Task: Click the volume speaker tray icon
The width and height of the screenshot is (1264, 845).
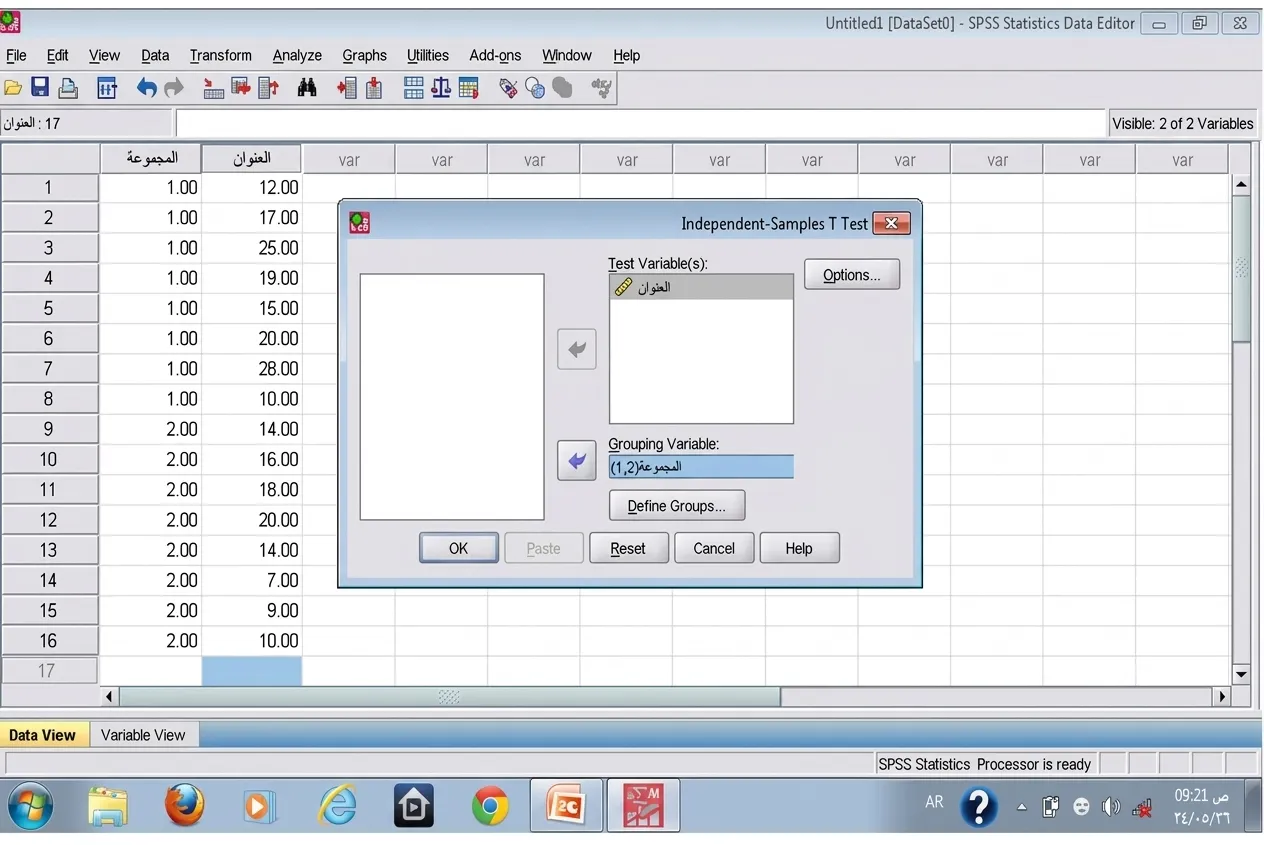Action: coord(1110,807)
